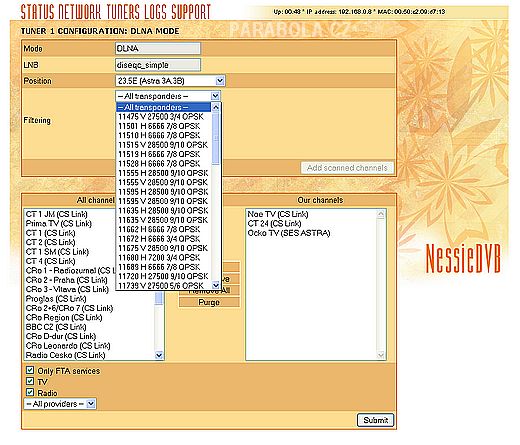Choose transponder 11689 H 6666 7/8
The height and width of the screenshot is (445, 520).
[x=163, y=267]
